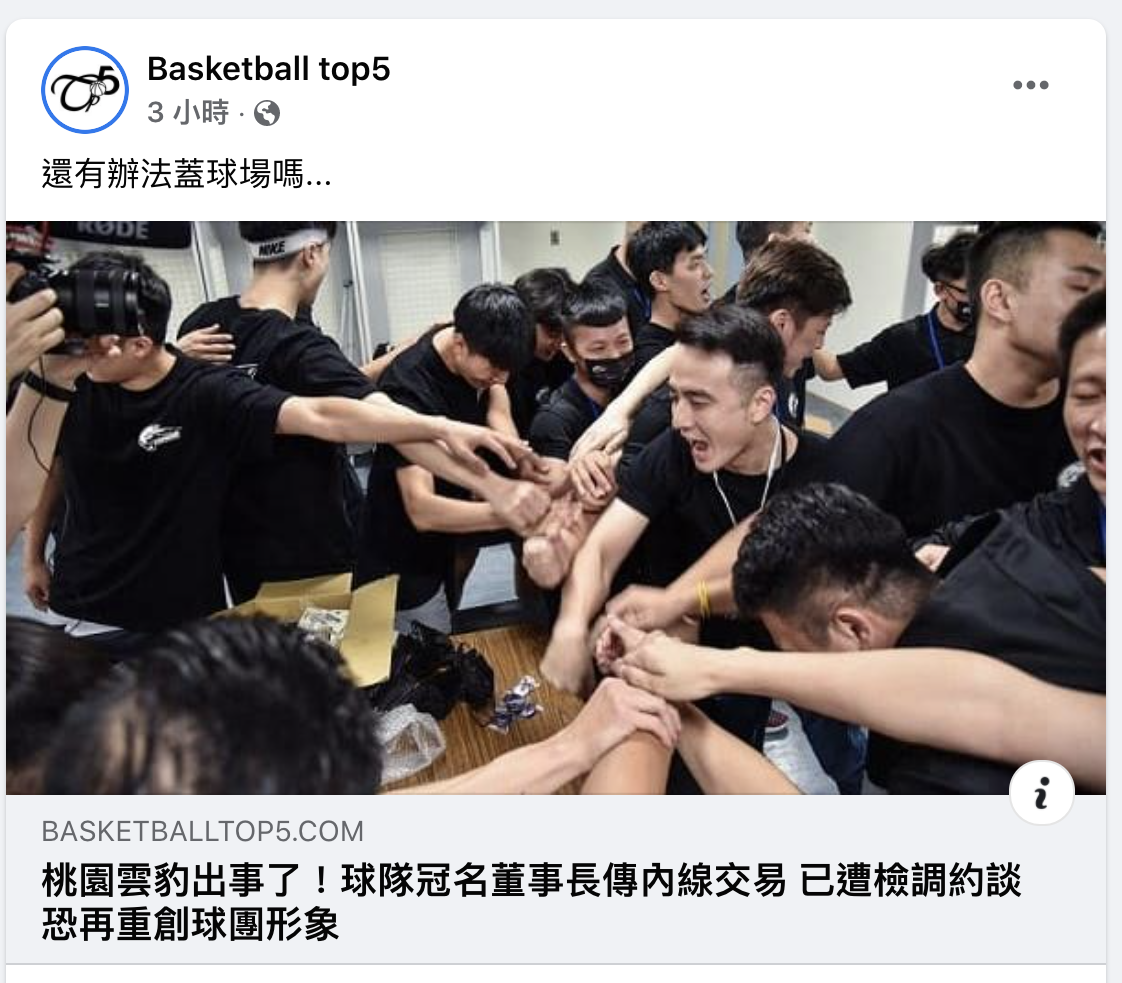Image resolution: width=1122 pixels, height=983 pixels.
Task: Click the info "i" icon on preview
Action: pos(1041,793)
